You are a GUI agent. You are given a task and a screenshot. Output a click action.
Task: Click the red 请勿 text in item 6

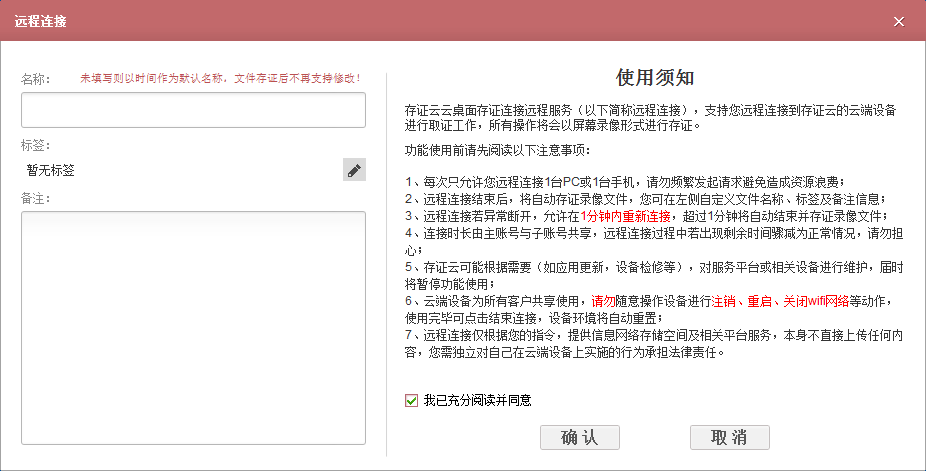[603, 301]
